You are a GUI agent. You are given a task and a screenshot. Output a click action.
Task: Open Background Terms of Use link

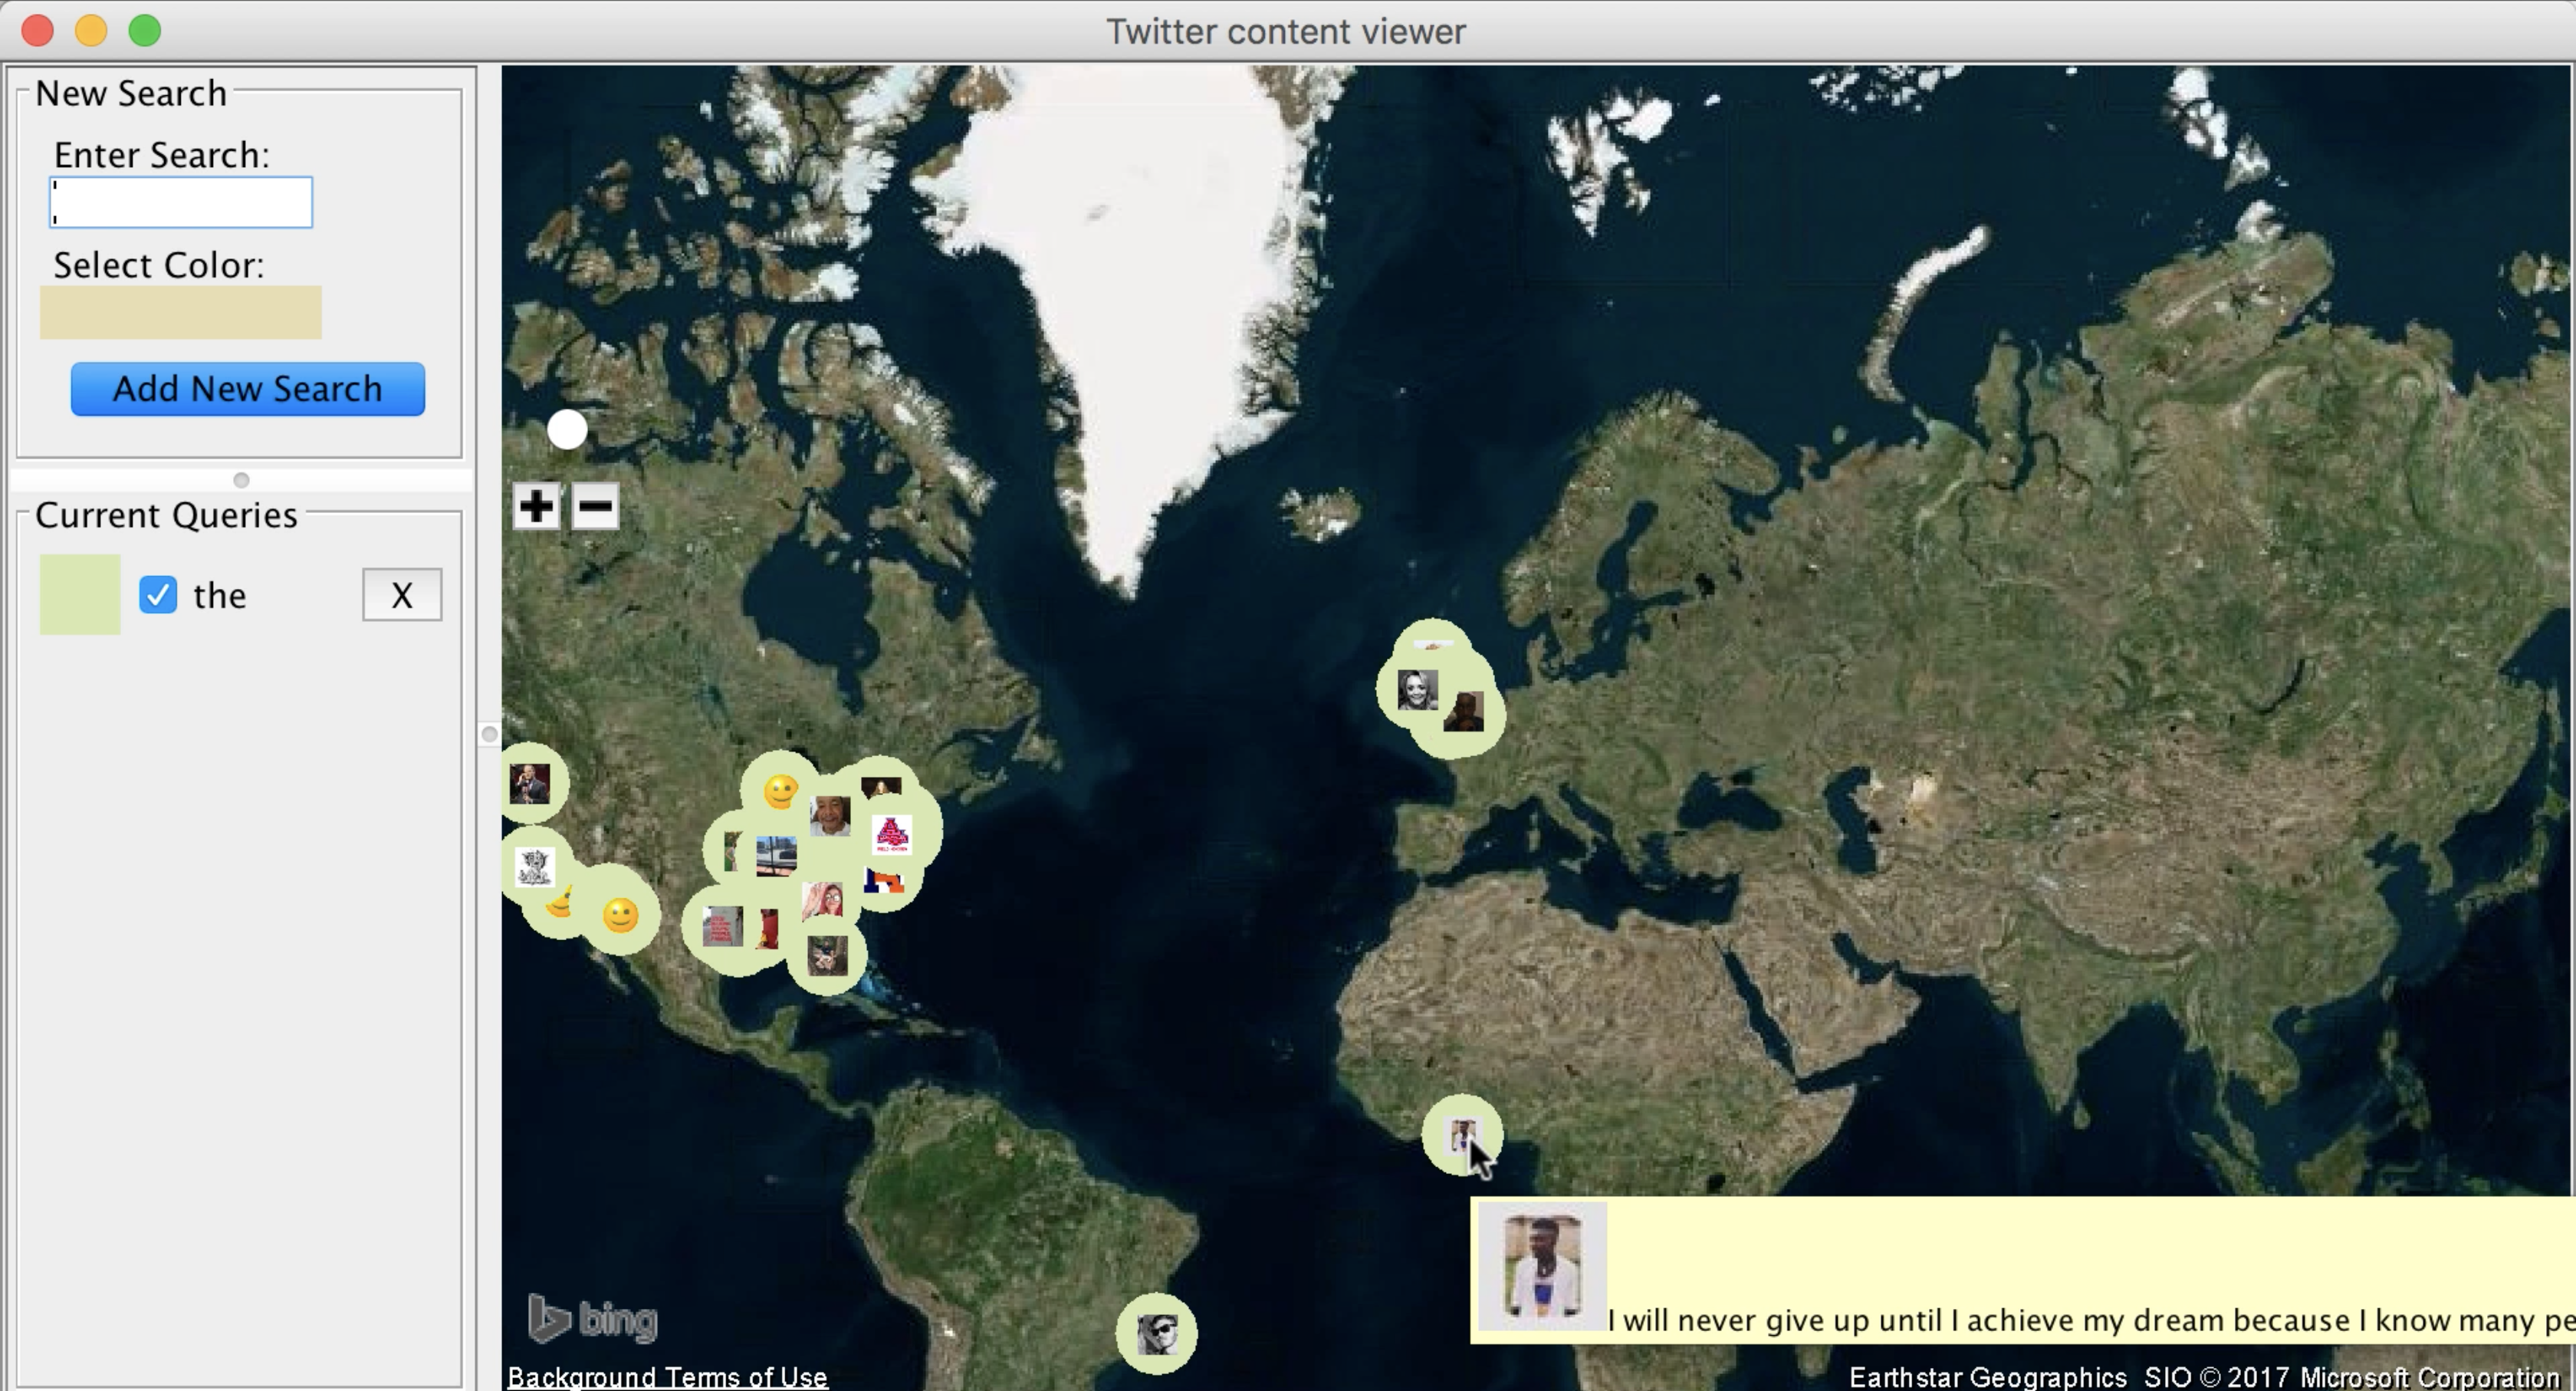click(667, 1377)
